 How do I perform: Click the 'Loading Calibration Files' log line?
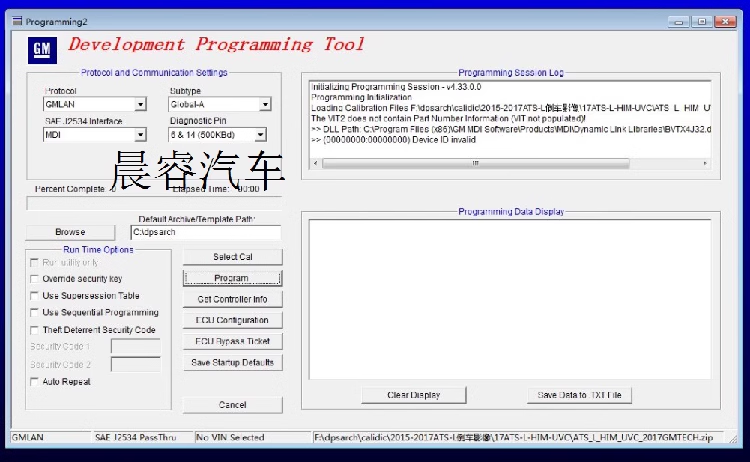pyautogui.click(x=510, y=108)
